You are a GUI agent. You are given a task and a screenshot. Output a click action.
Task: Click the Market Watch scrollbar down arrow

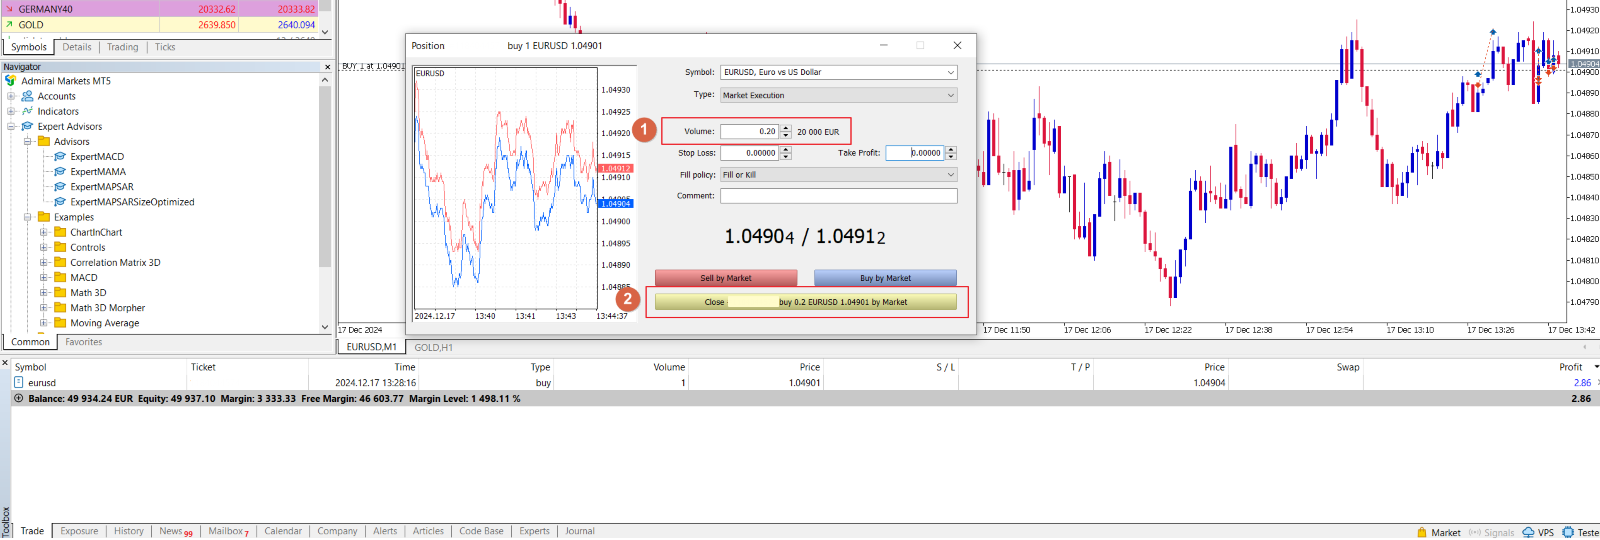[x=324, y=32]
